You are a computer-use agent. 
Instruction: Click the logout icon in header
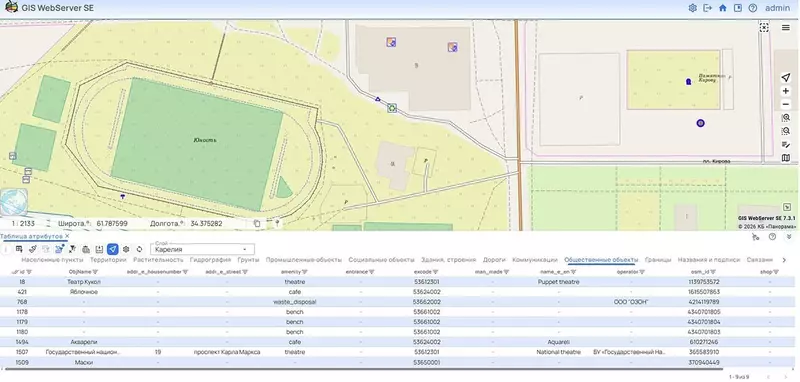tap(708, 8)
